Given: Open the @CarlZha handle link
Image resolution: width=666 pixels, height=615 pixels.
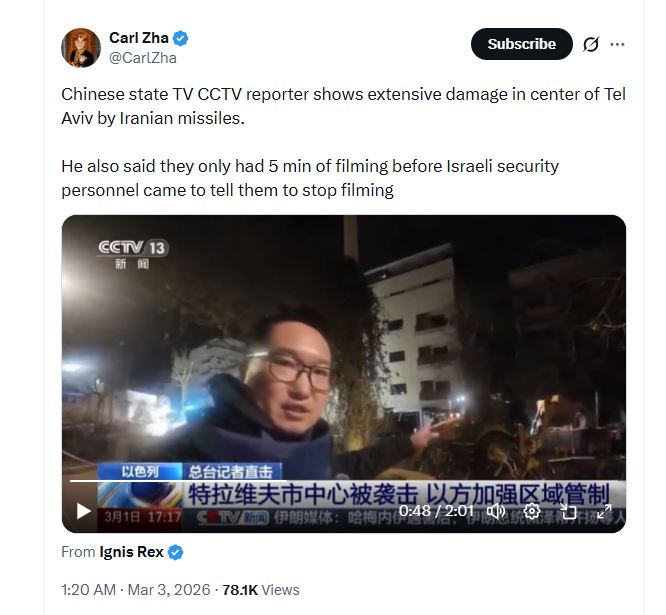Looking at the screenshot, I should [143, 58].
